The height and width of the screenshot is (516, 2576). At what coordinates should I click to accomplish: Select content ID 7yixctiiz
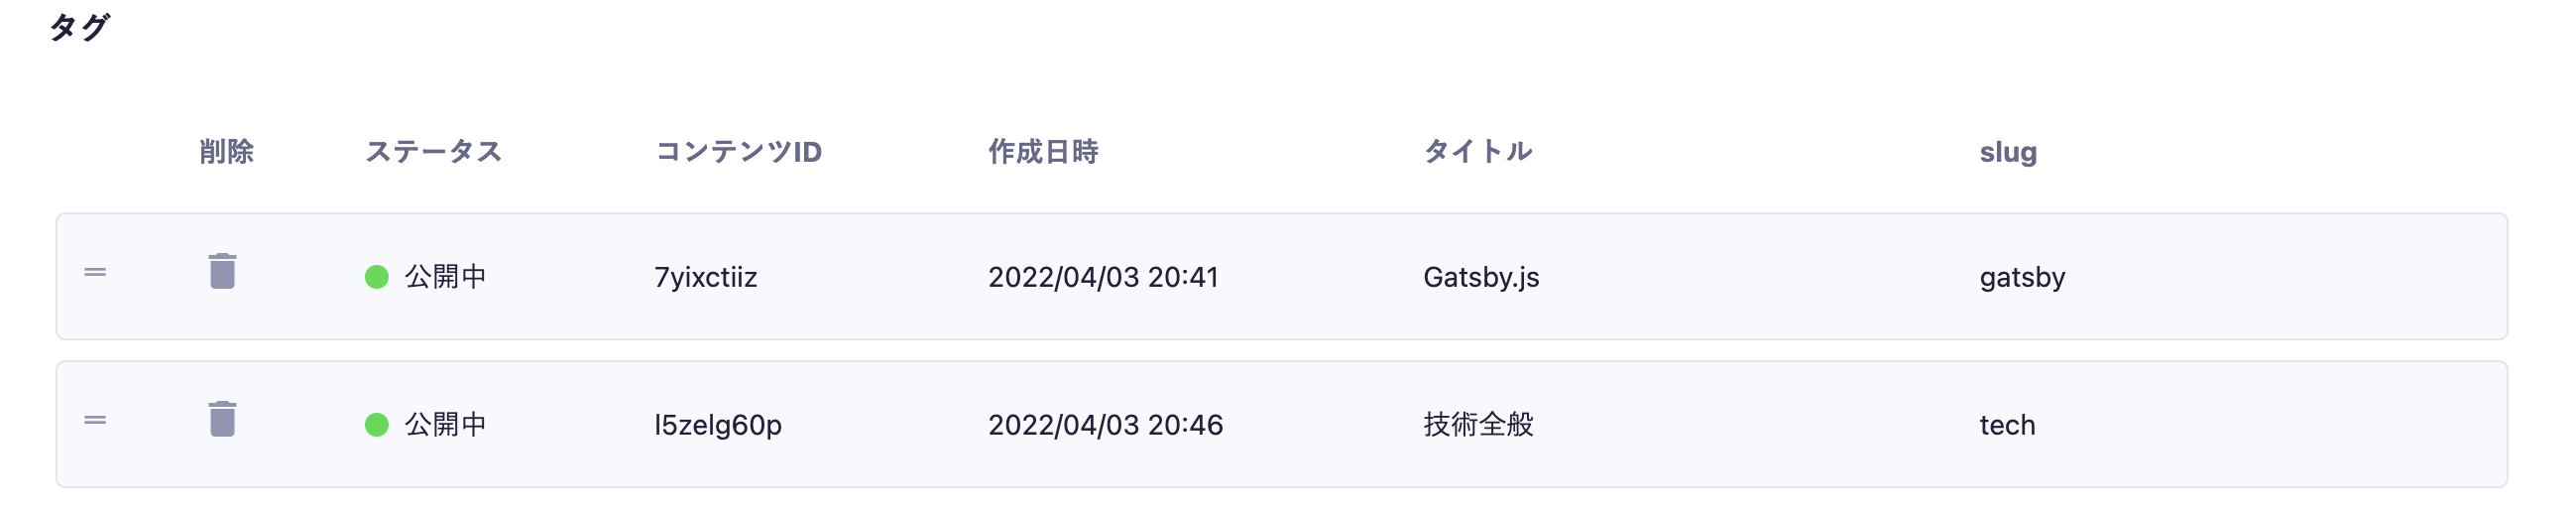[705, 277]
